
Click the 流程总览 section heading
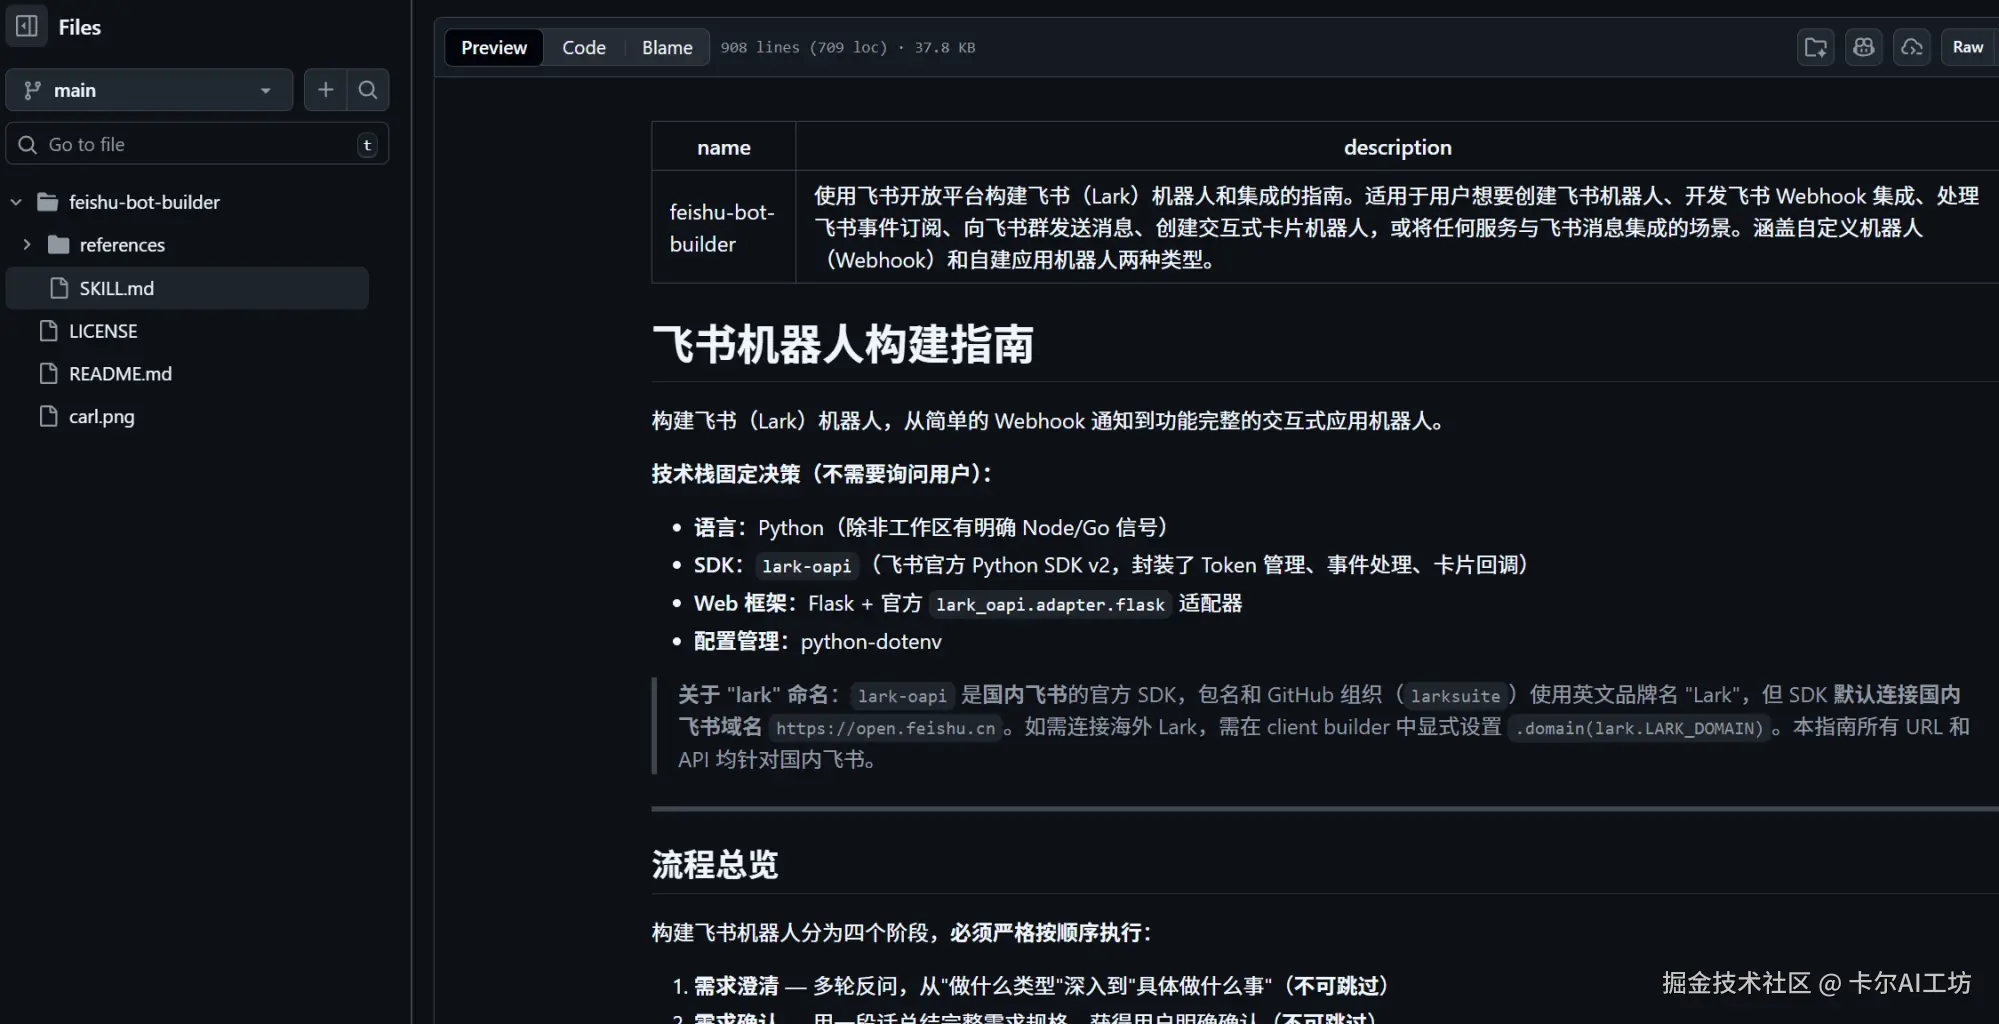pyautogui.click(x=715, y=864)
